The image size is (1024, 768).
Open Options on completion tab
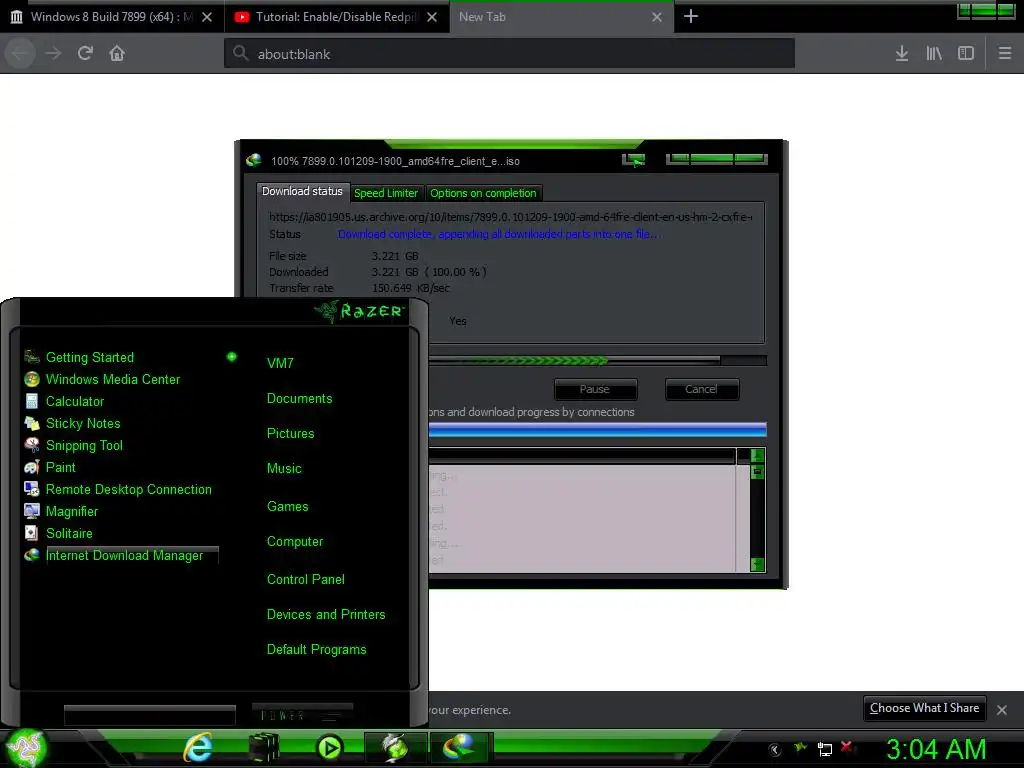click(x=483, y=193)
